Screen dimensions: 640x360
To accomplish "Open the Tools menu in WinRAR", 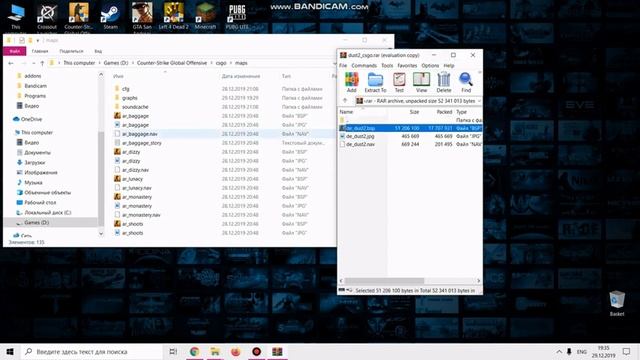I will point(387,66).
